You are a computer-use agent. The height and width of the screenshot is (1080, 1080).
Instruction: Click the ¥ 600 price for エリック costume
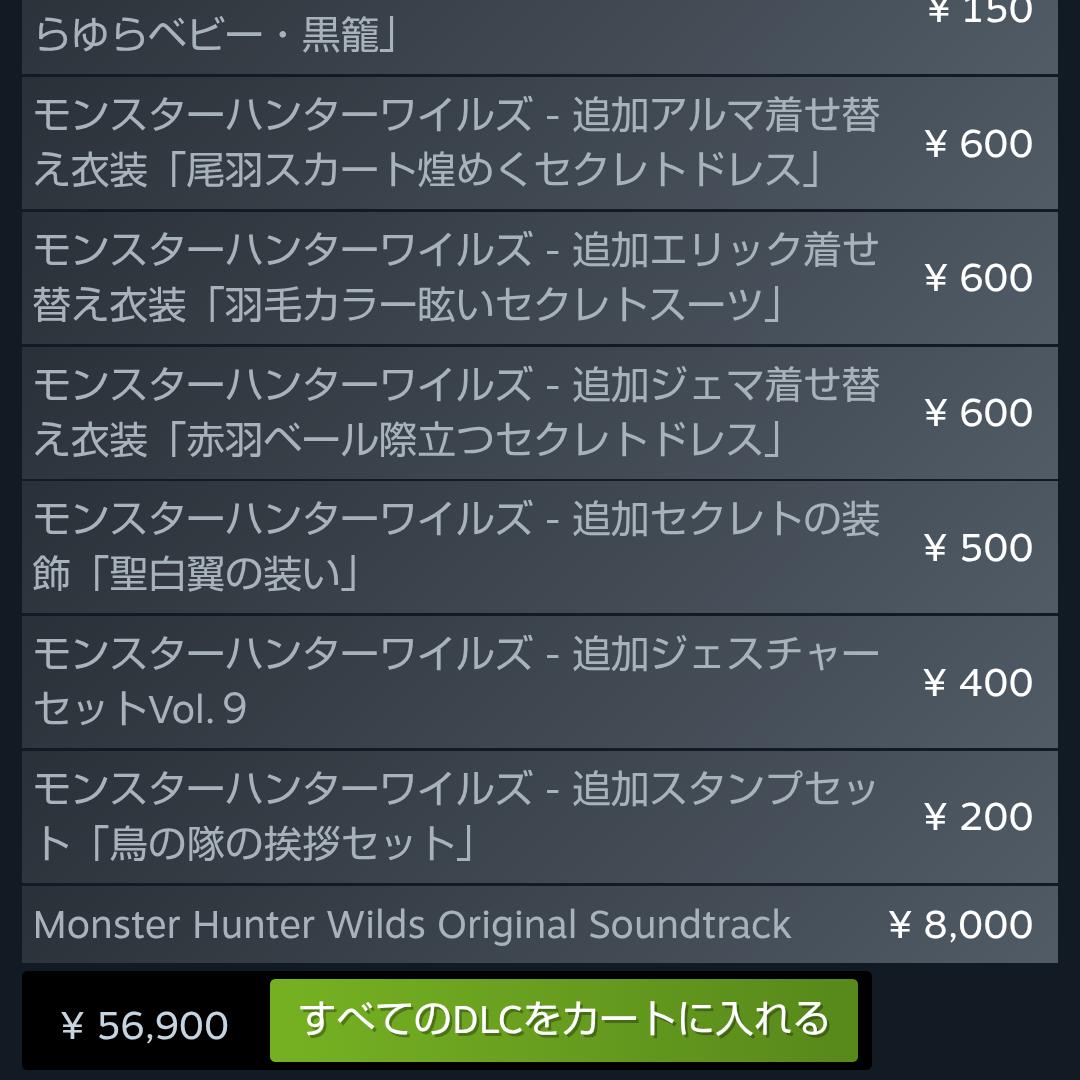(x=978, y=278)
